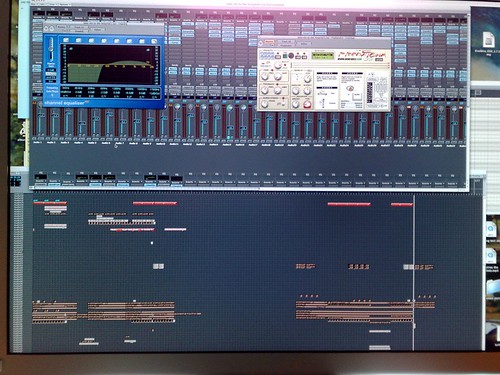Click the Audio 4 channel fader
This screenshot has width=500, height=375.
pyautogui.click(x=82, y=122)
